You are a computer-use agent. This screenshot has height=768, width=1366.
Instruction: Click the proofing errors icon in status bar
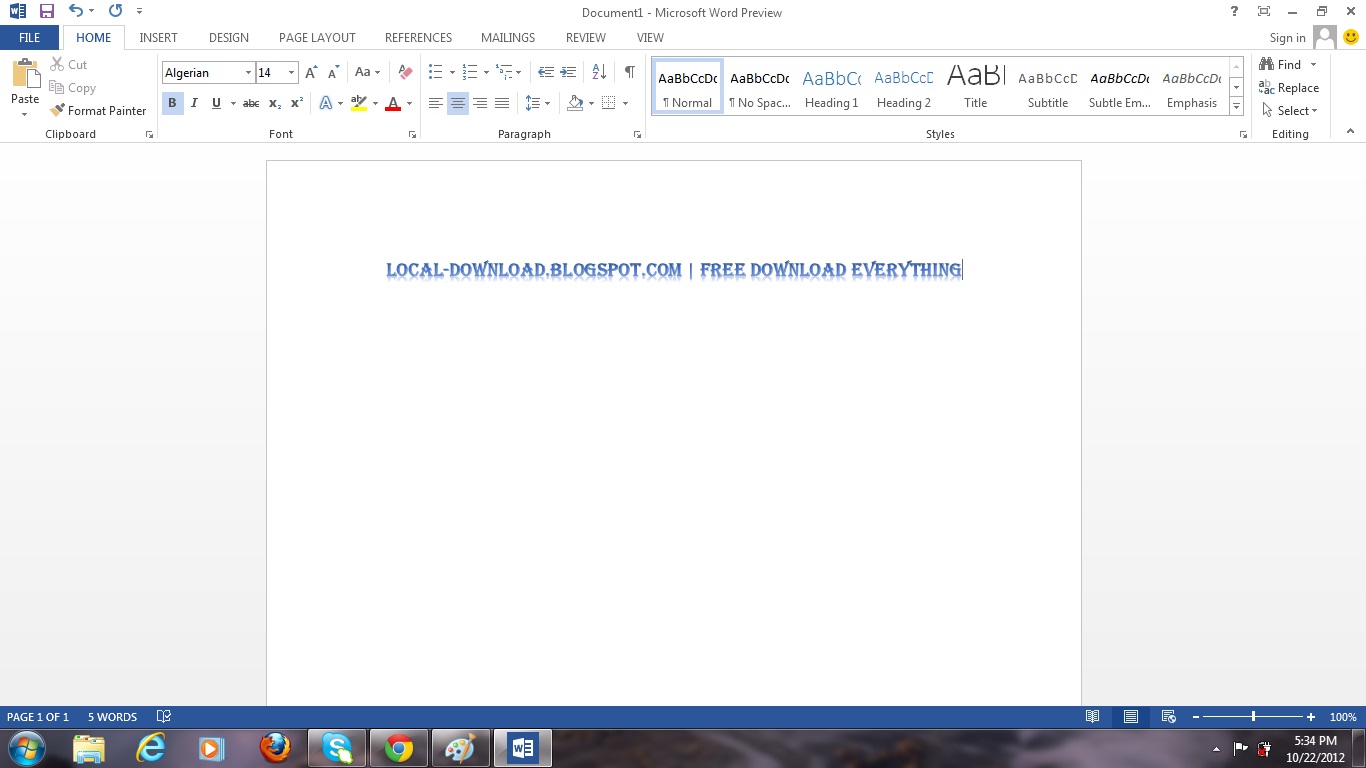(164, 717)
